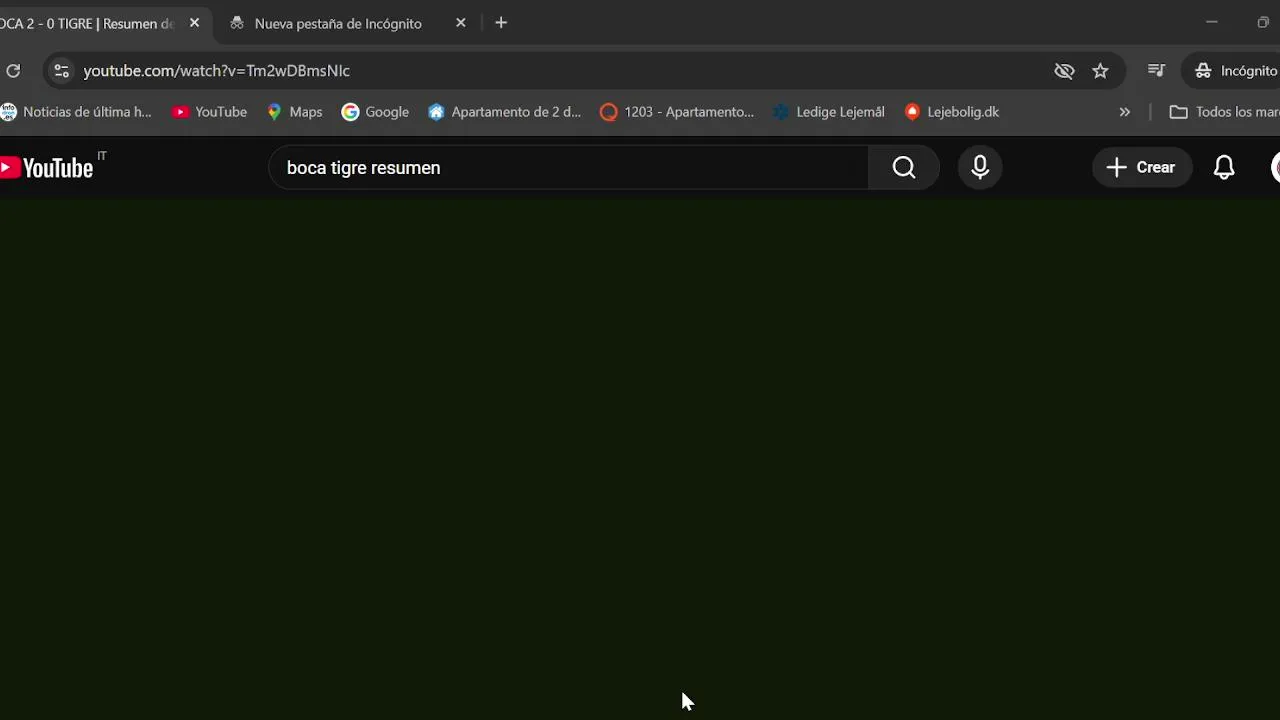Start voice search with microphone icon
Viewport: 1280px width, 720px height.
[x=980, y=168]
